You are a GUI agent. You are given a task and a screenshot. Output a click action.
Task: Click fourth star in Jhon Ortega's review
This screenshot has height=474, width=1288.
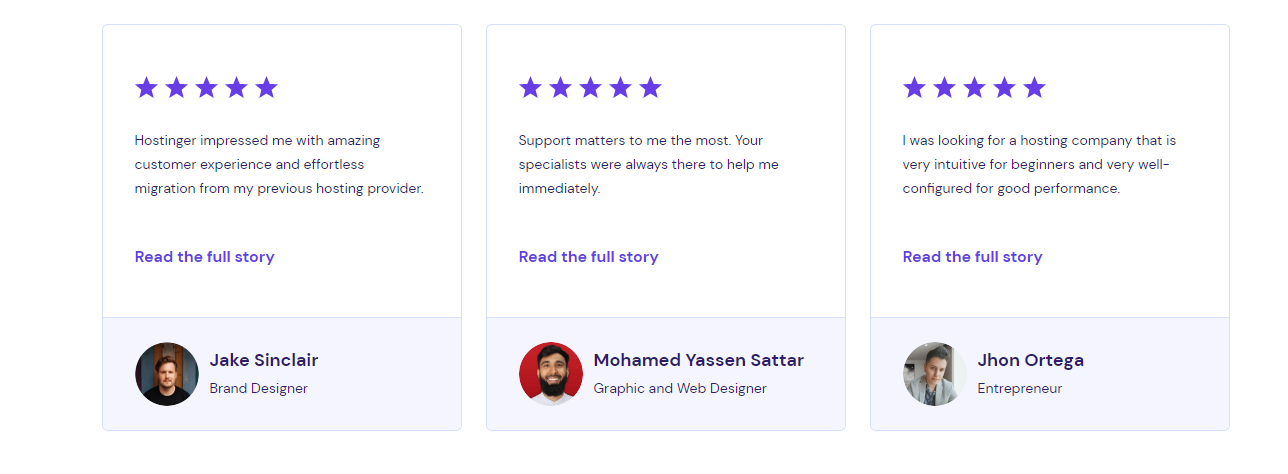(1004, 88)
